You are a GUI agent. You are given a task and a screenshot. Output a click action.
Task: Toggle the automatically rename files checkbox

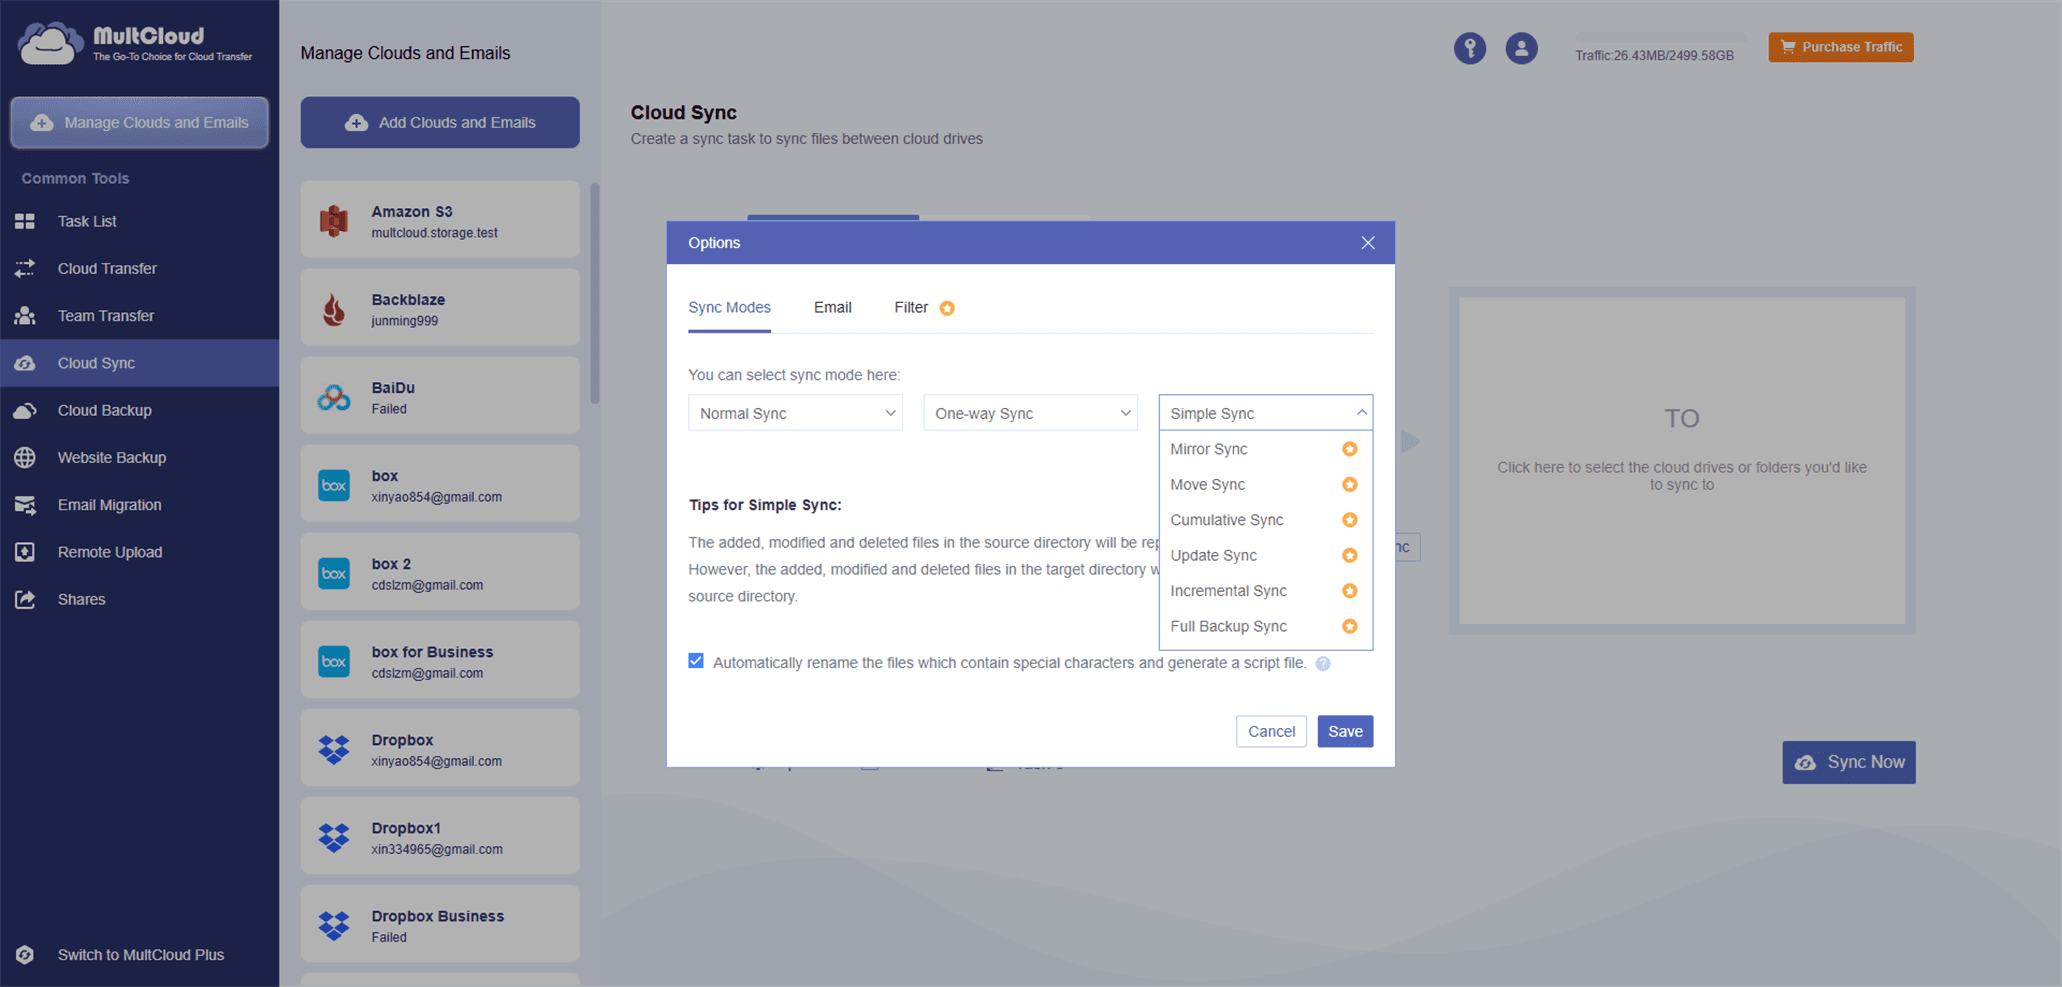[x=696, y=661]
